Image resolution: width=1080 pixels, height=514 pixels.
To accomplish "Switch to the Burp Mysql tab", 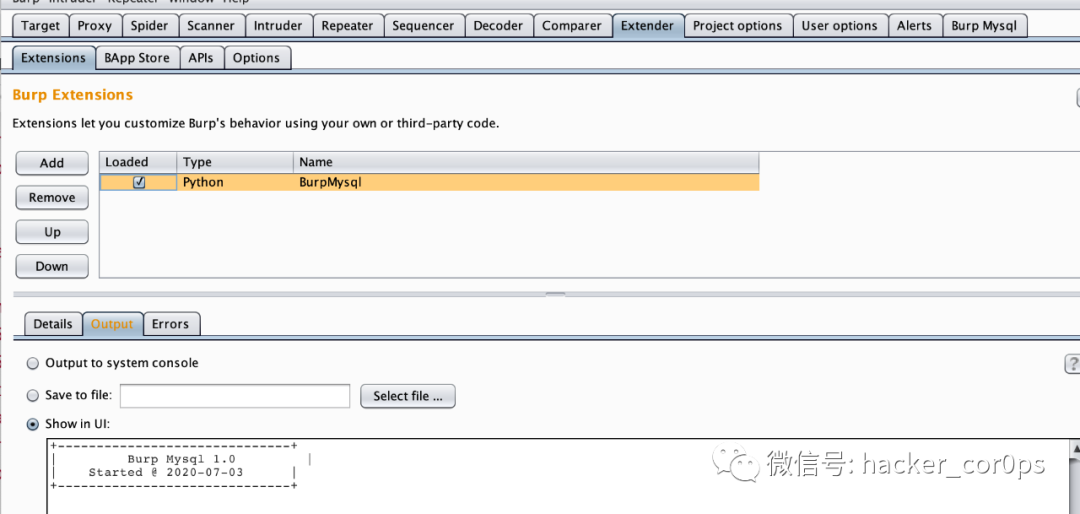I will pos(984,25).
